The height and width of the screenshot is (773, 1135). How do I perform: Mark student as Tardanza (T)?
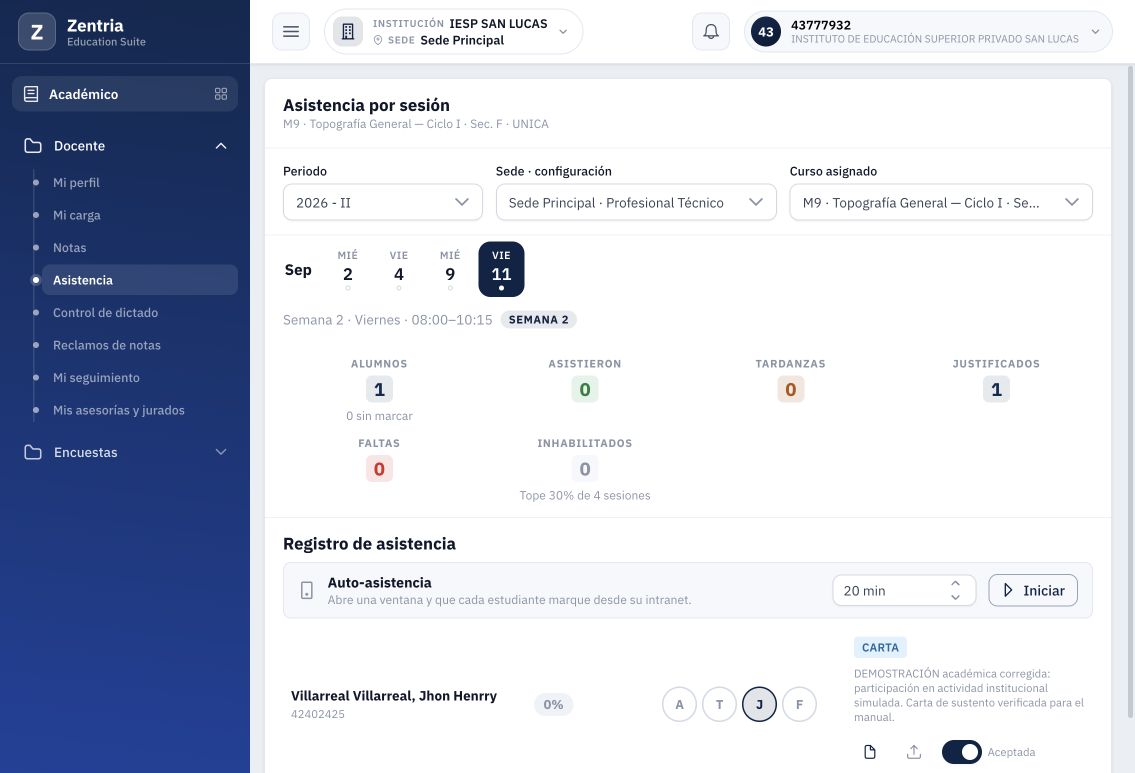pyautogui.click(x=720, y=704)
